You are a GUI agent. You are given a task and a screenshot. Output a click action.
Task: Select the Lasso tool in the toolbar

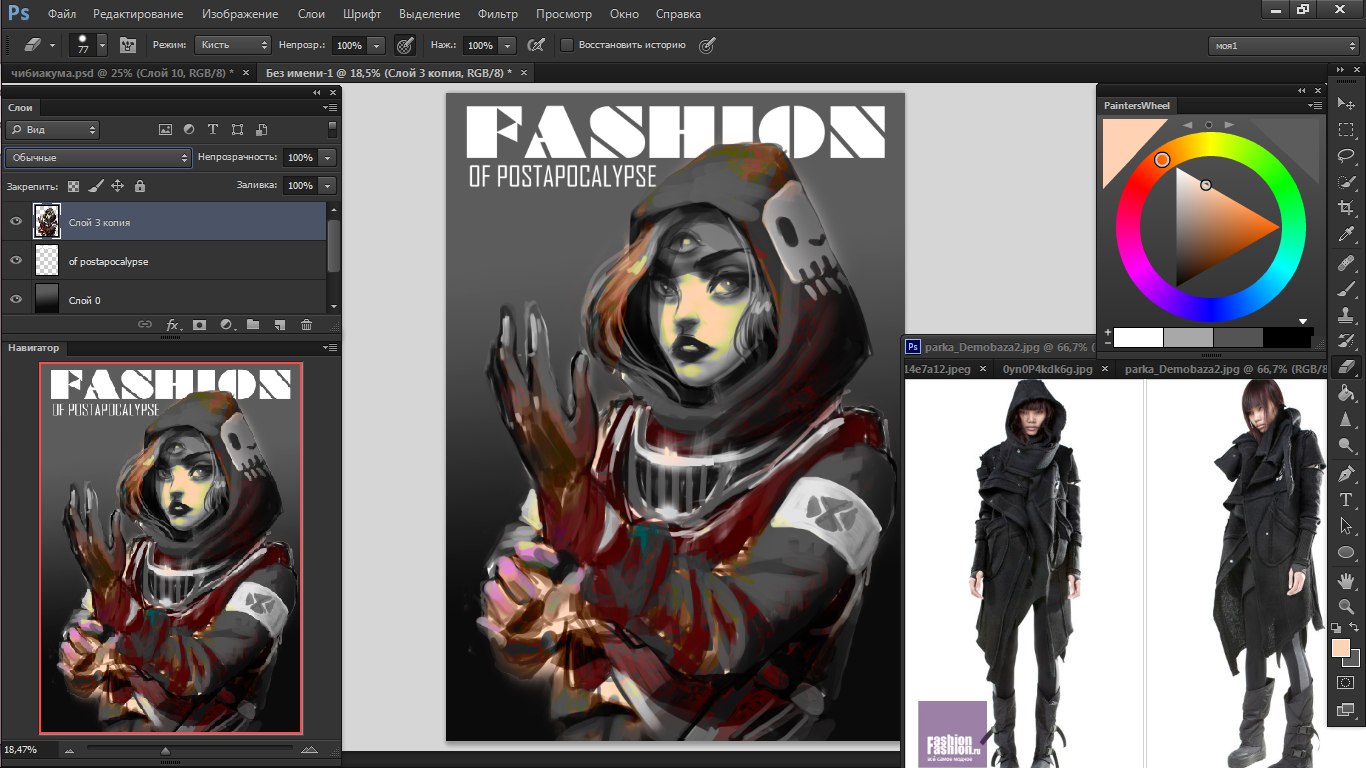1346,156
